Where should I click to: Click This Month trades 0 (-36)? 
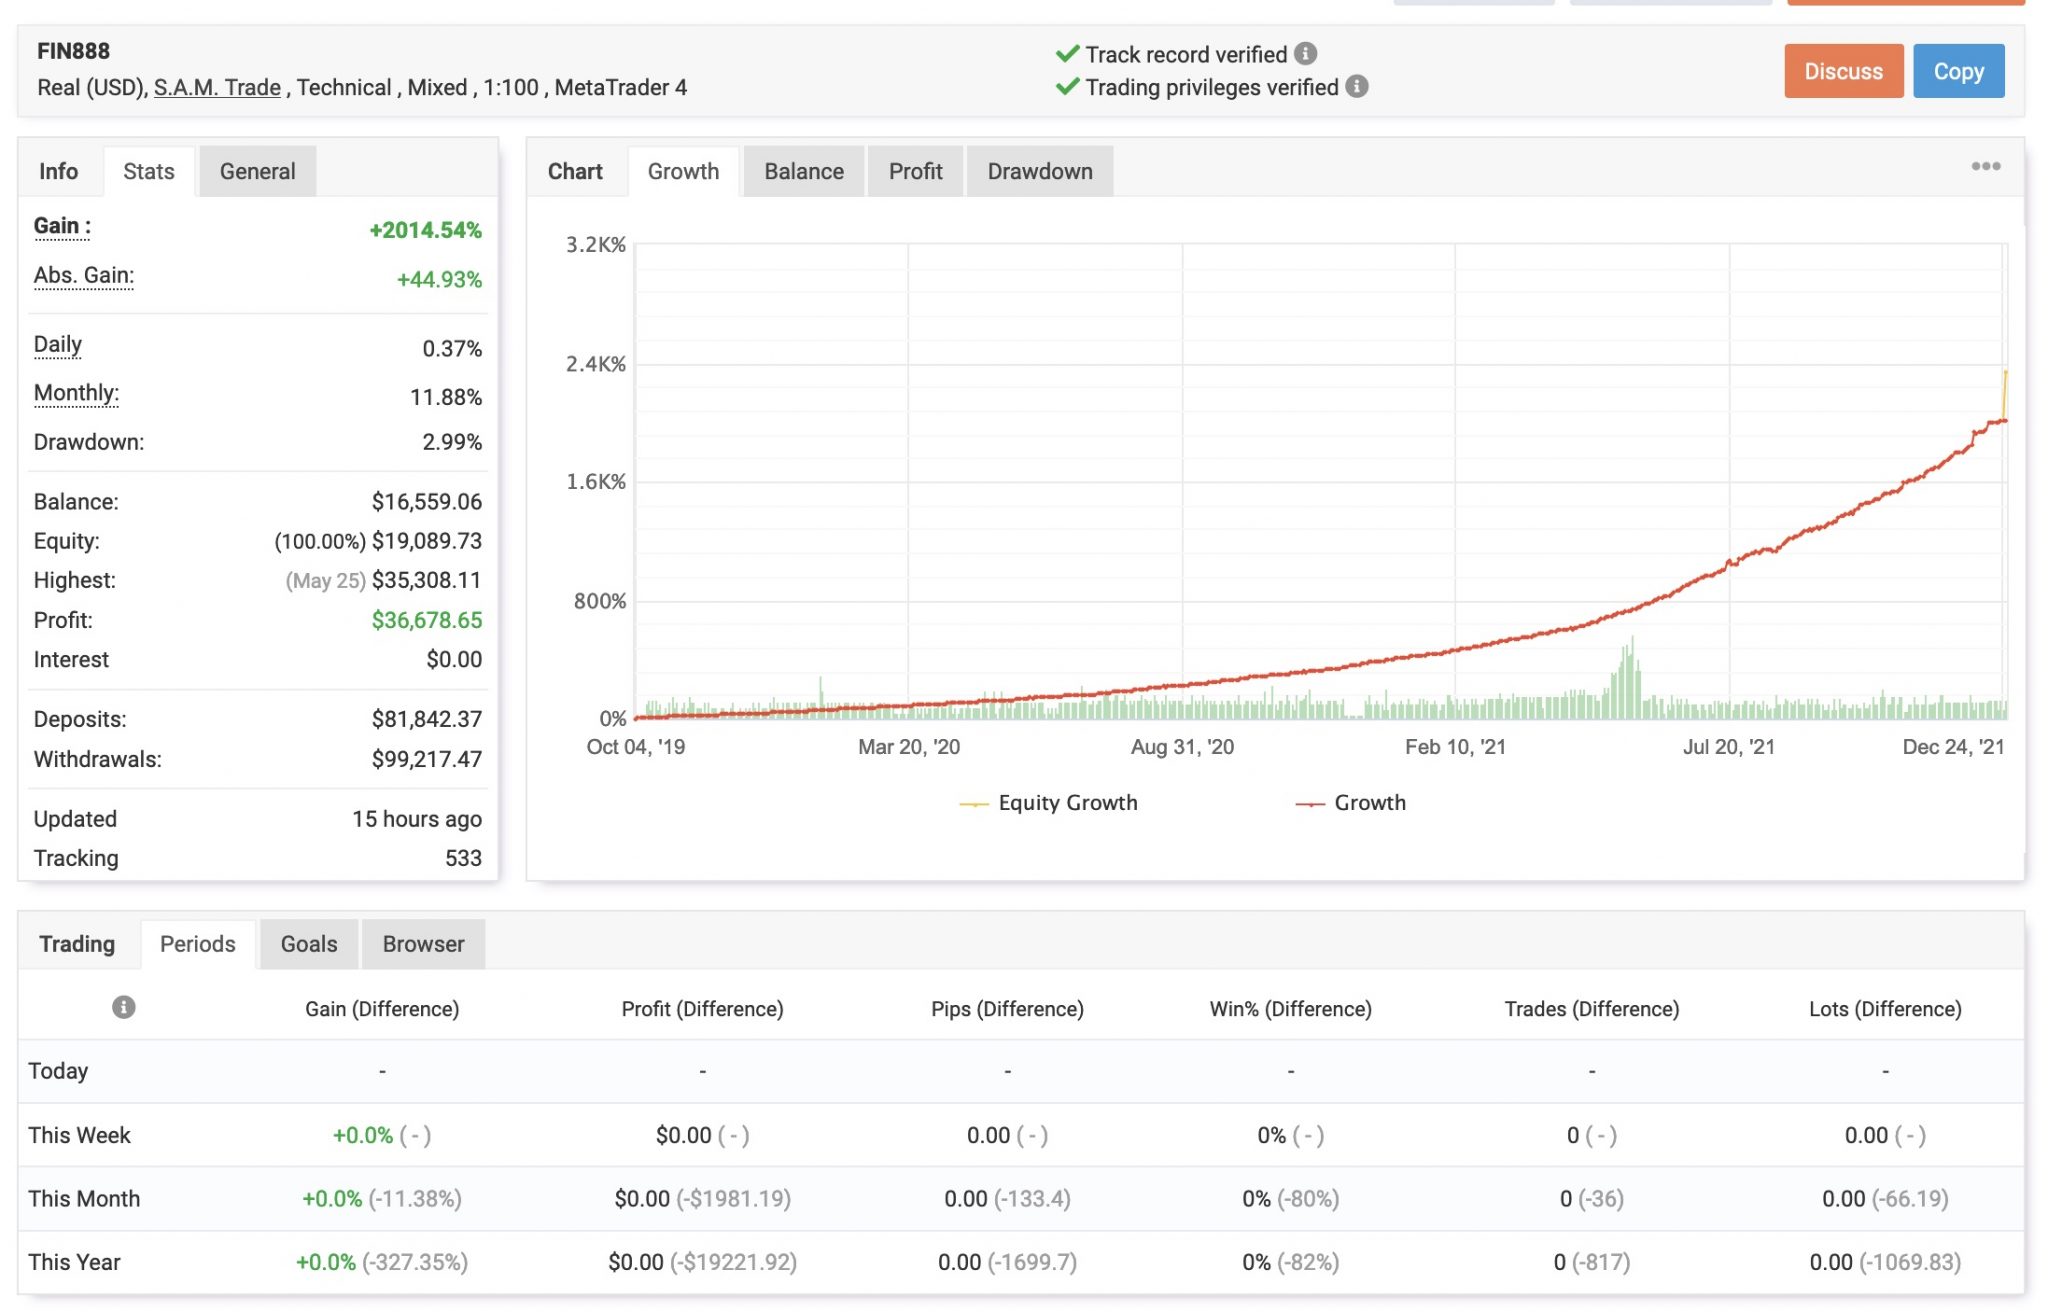(x=1591, y=1198)
